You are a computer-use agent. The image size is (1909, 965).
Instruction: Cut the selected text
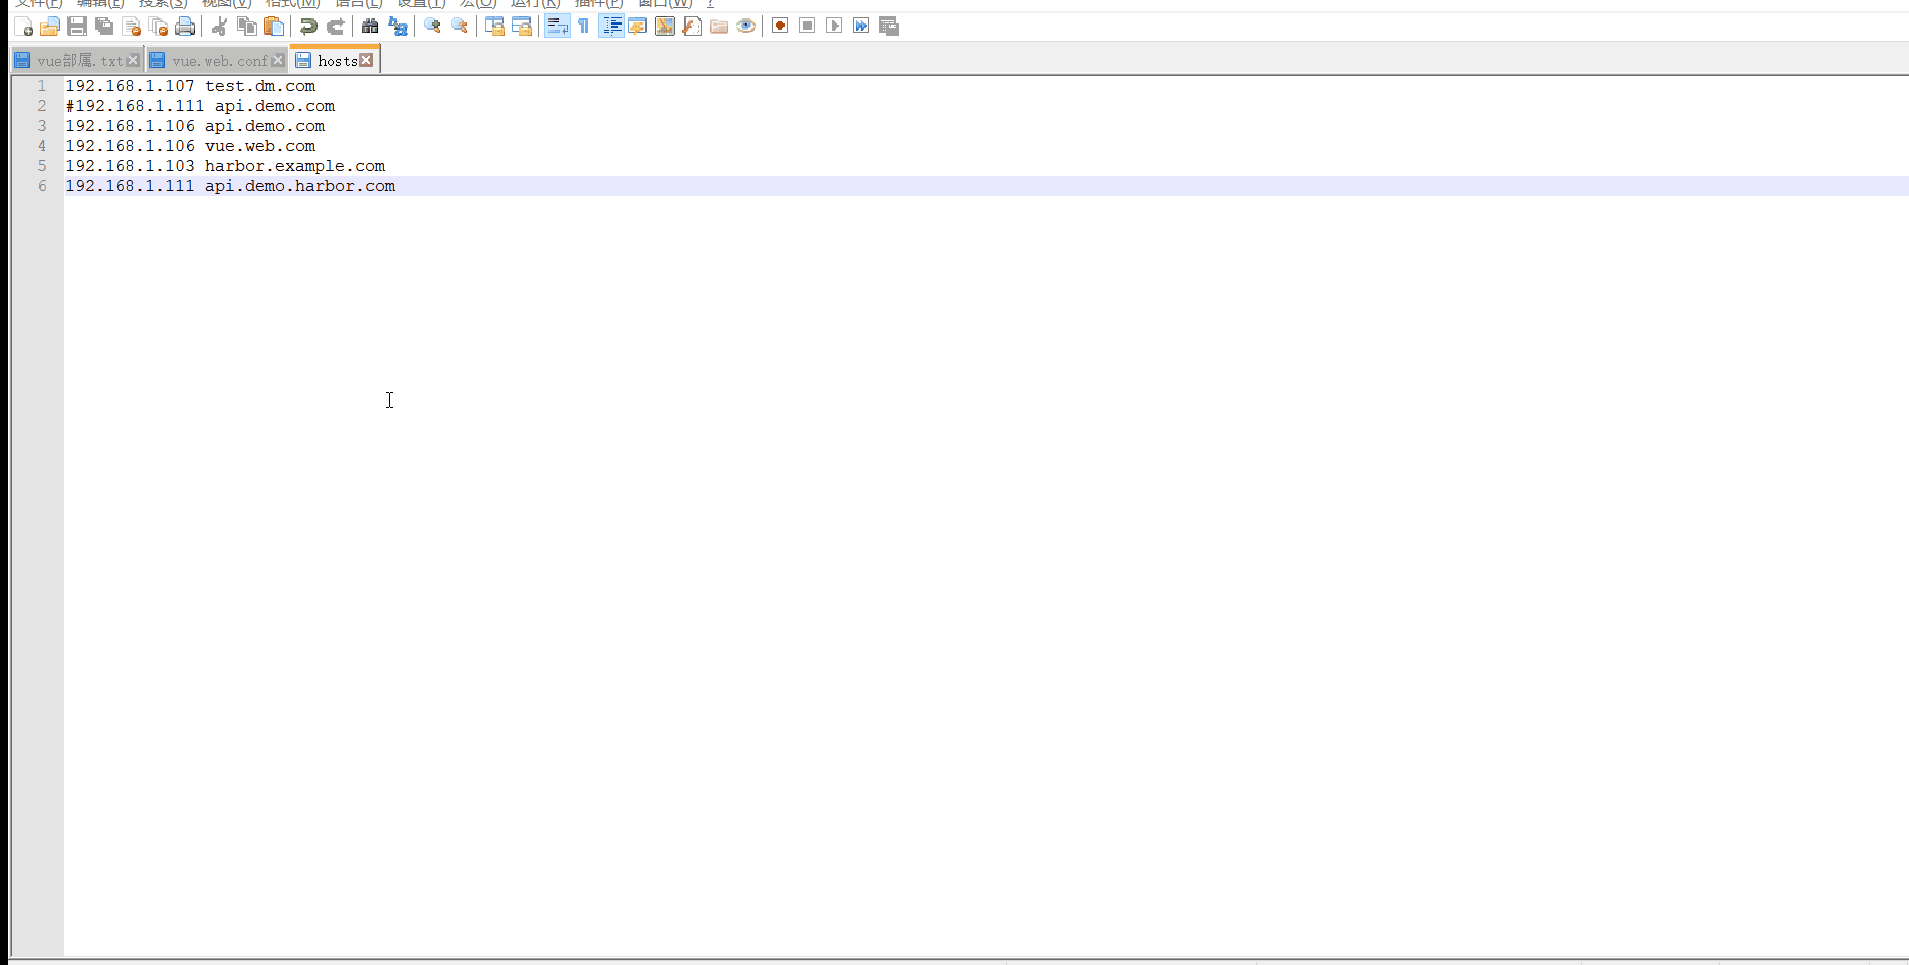point(218,26)
